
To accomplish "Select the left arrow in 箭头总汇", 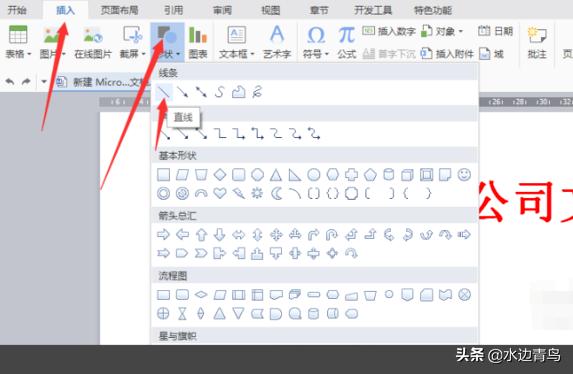I will coord(182,234).
